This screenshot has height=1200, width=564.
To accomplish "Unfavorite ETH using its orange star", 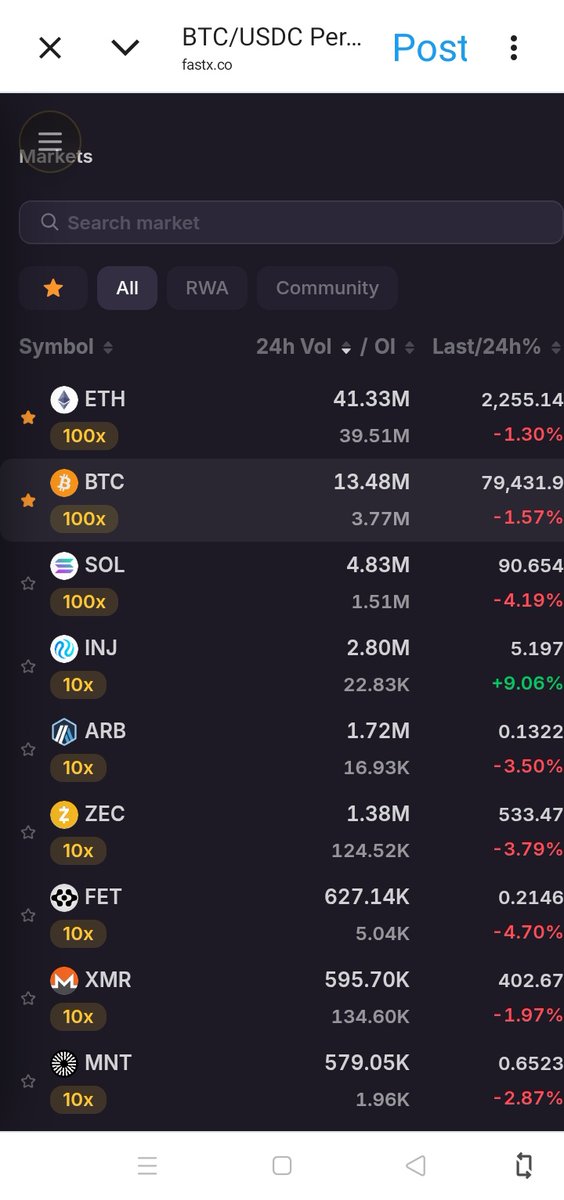I will [28, 418].
